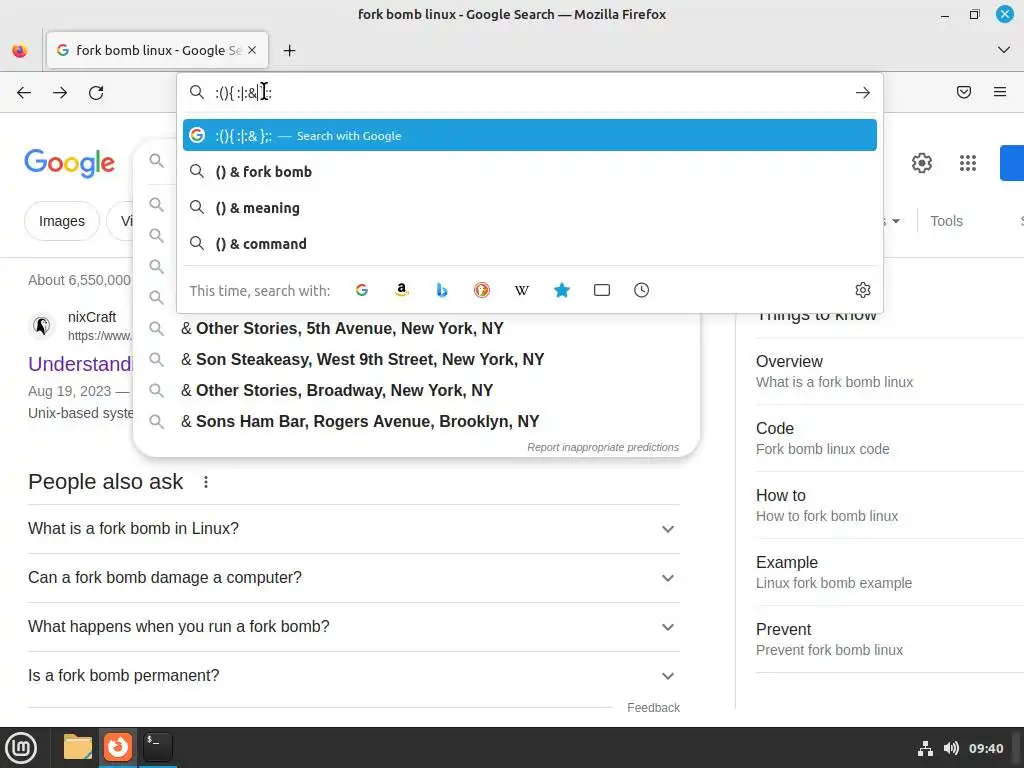The height and width of the screenshot is (768, 1024).
Task: Search this time with Bing icon
Action: [x=442, y=290]
